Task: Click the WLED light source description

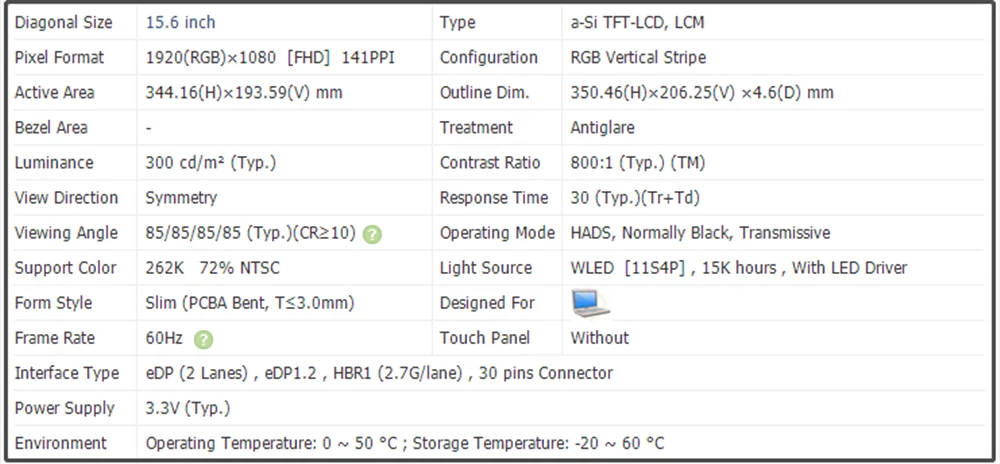Action: click(x=739, y=267)
